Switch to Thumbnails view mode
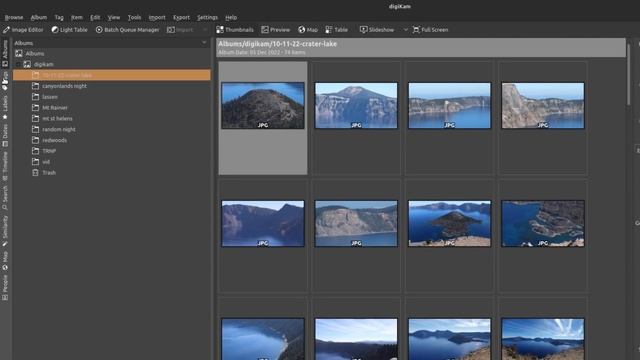Screen dimensions: 640x360 (235, 30)
